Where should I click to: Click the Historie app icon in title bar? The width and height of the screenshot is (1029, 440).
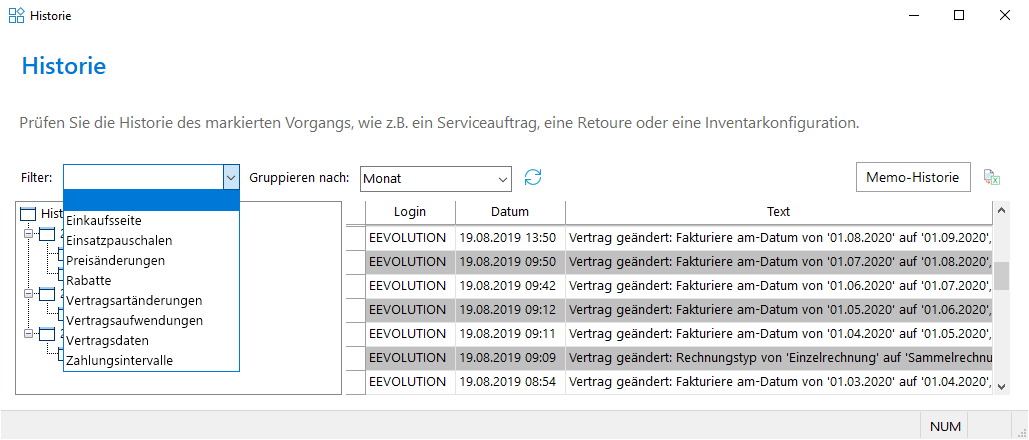click(16, 15)
